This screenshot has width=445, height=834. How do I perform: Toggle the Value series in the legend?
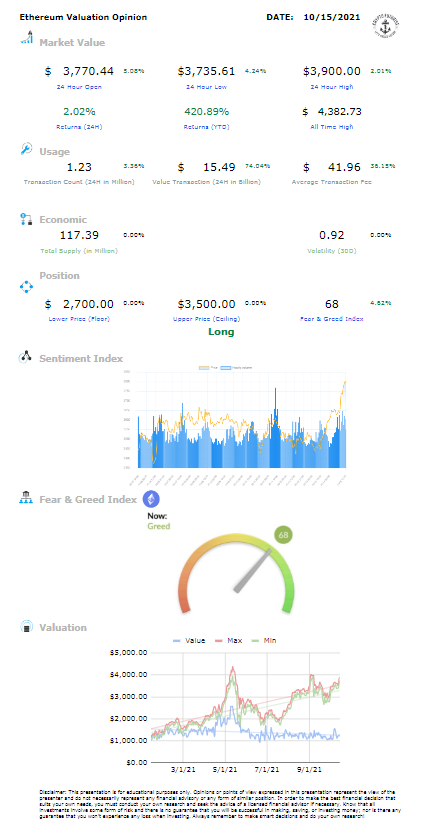point(189,640)
